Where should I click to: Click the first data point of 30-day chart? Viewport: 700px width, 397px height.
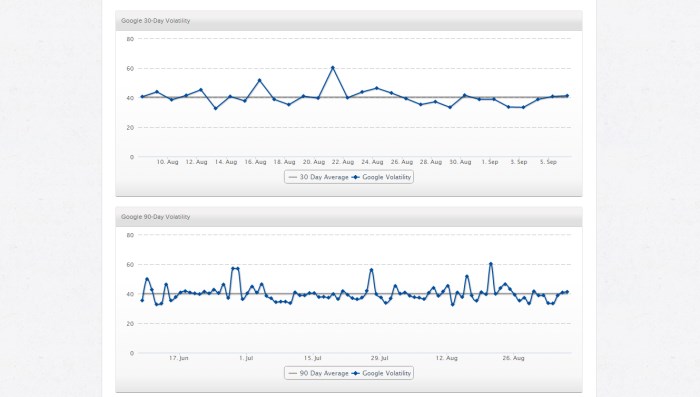coord(142,97)
